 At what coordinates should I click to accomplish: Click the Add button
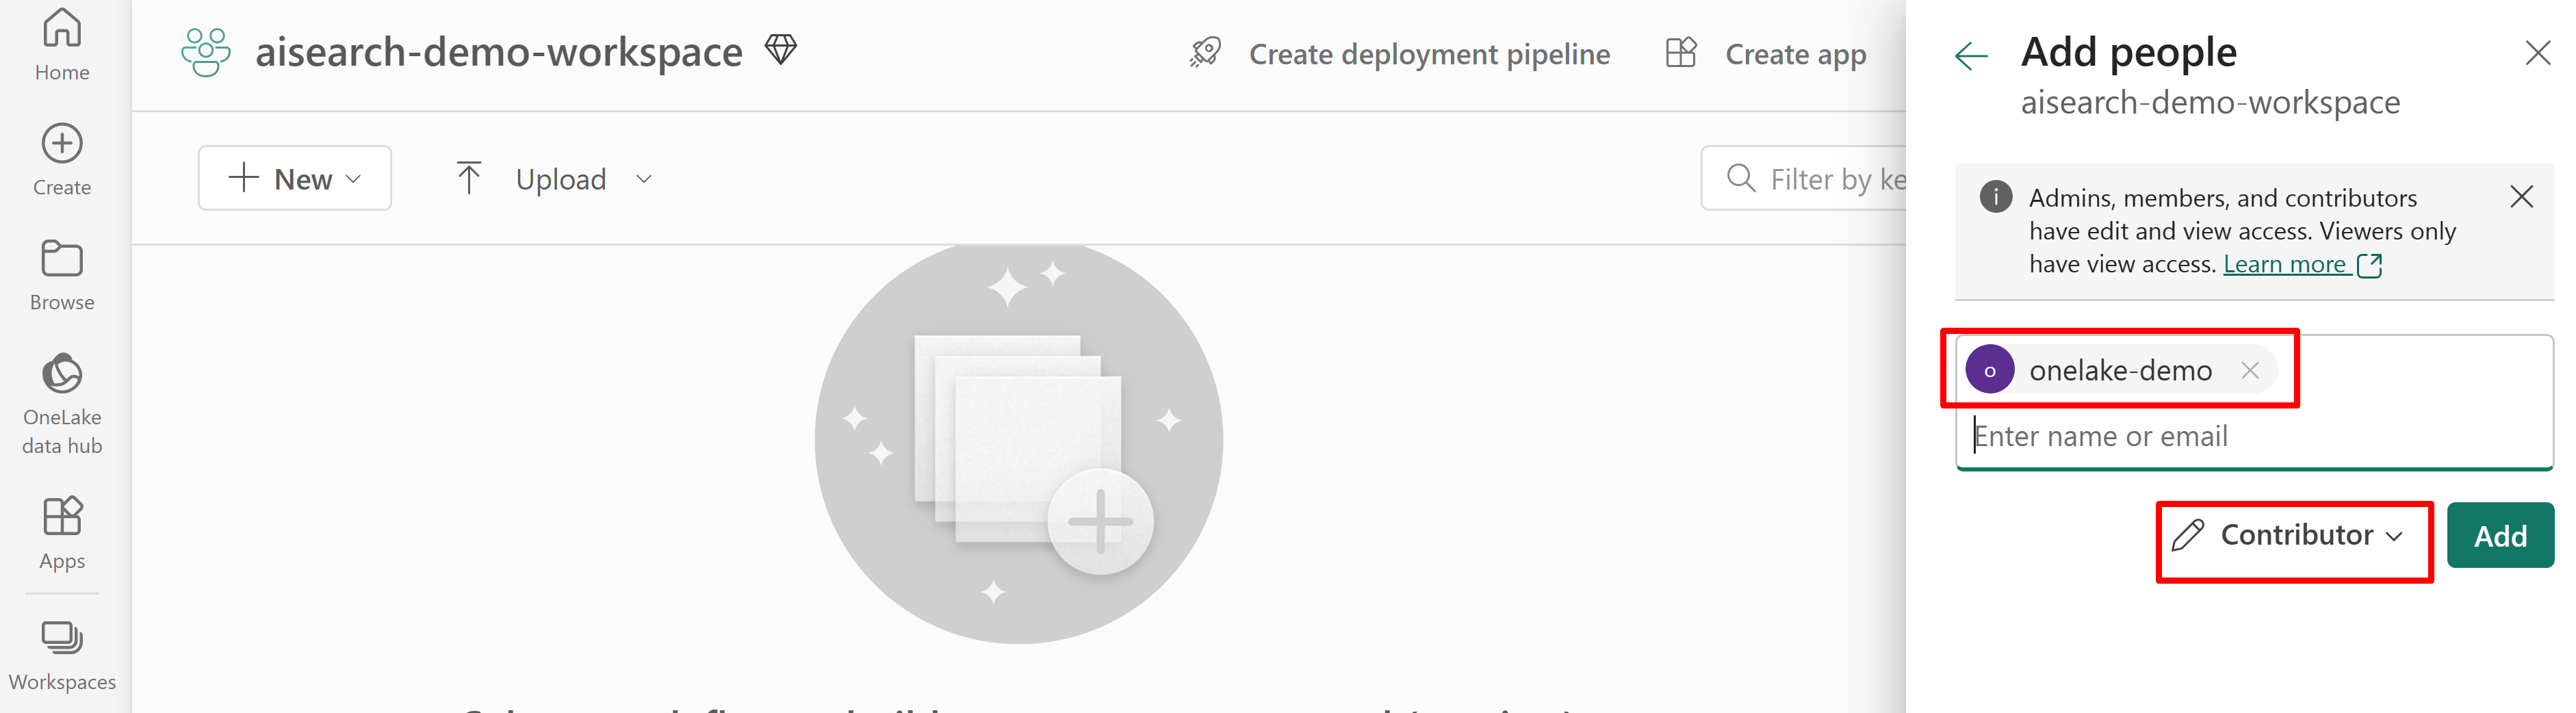(x=2500, y=536)
